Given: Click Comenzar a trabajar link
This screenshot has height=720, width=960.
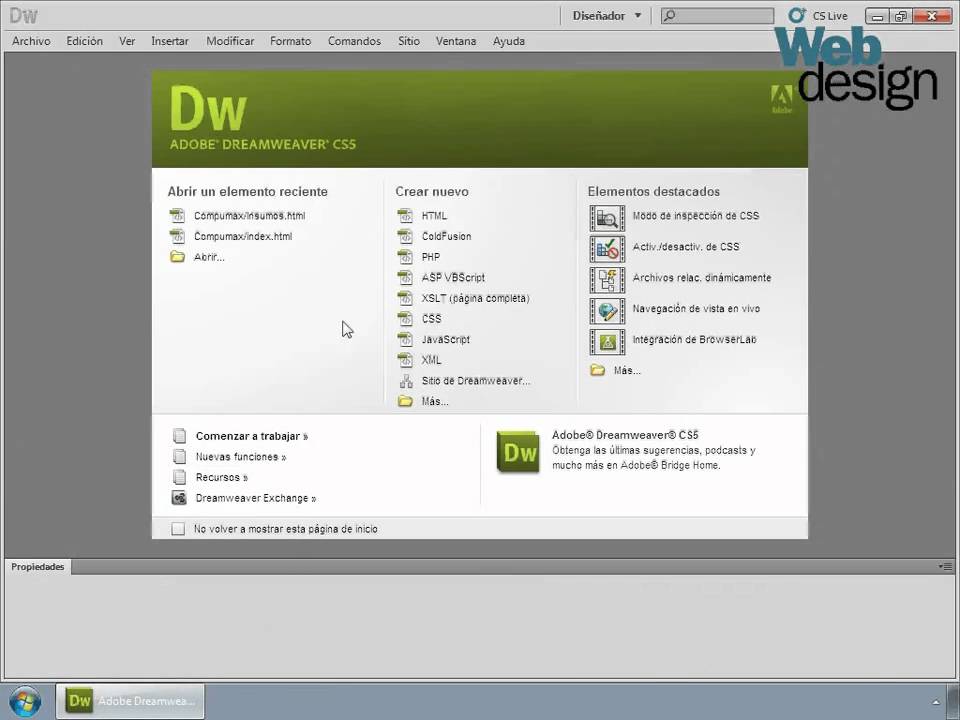Looking at the screenshot, I should point(252,436).
